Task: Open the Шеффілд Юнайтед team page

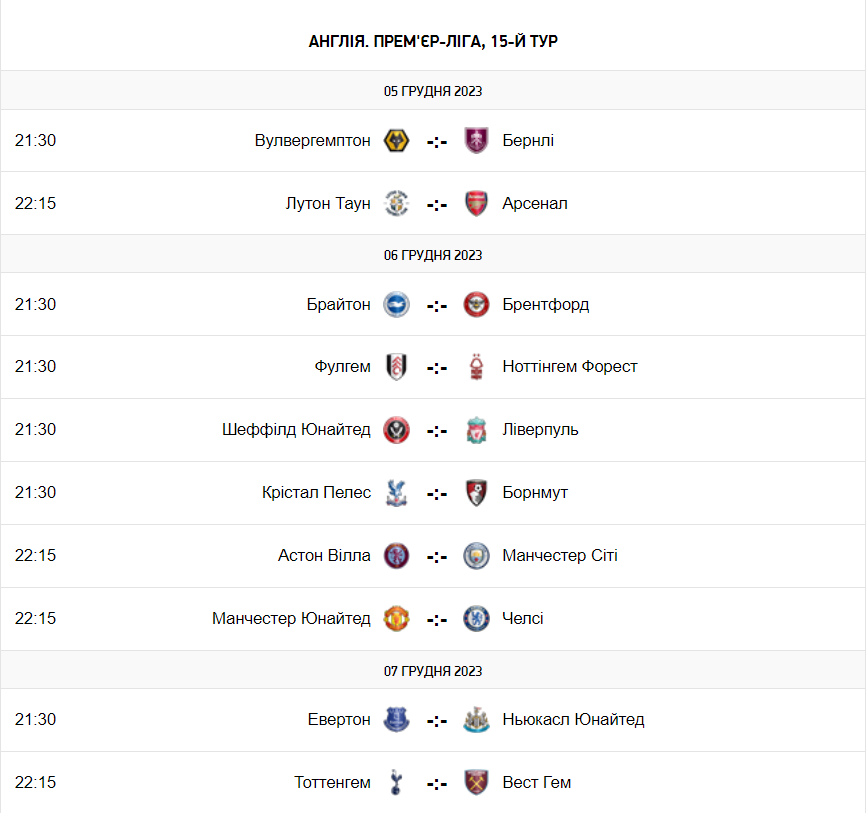Action: (x=296, y=429)
